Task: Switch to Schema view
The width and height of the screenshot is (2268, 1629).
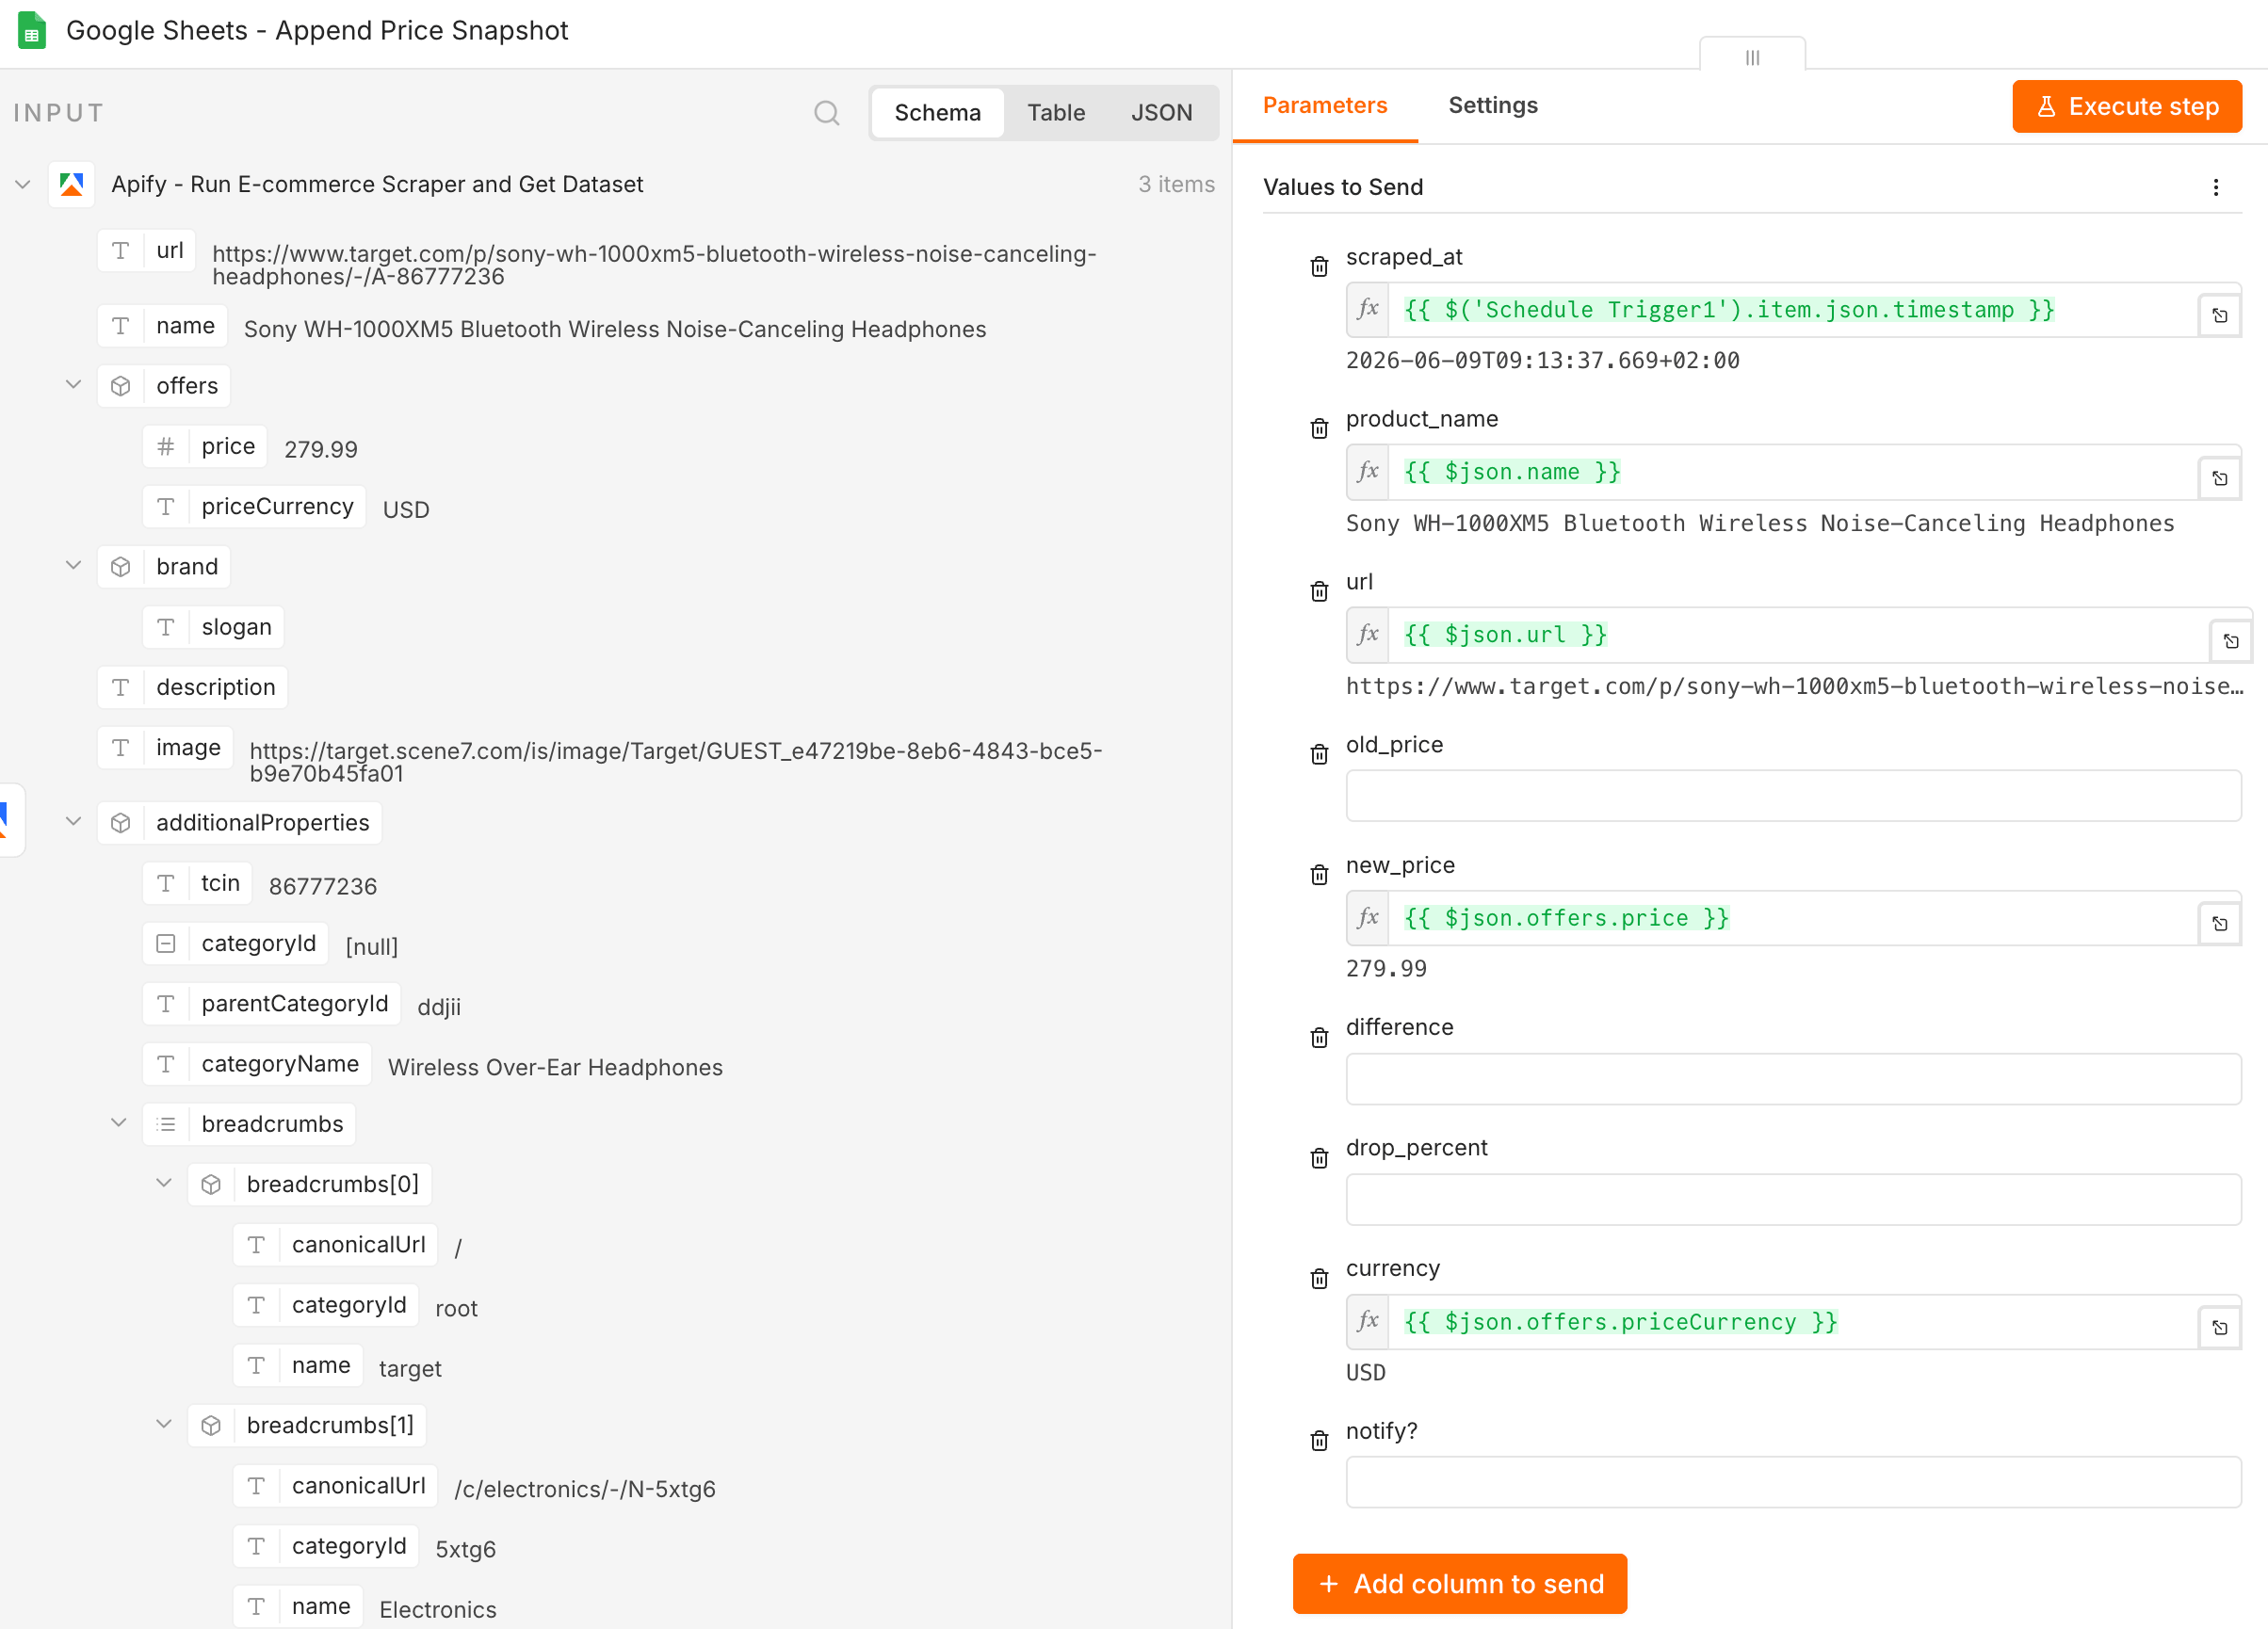Action: click(x=937, y=113)
